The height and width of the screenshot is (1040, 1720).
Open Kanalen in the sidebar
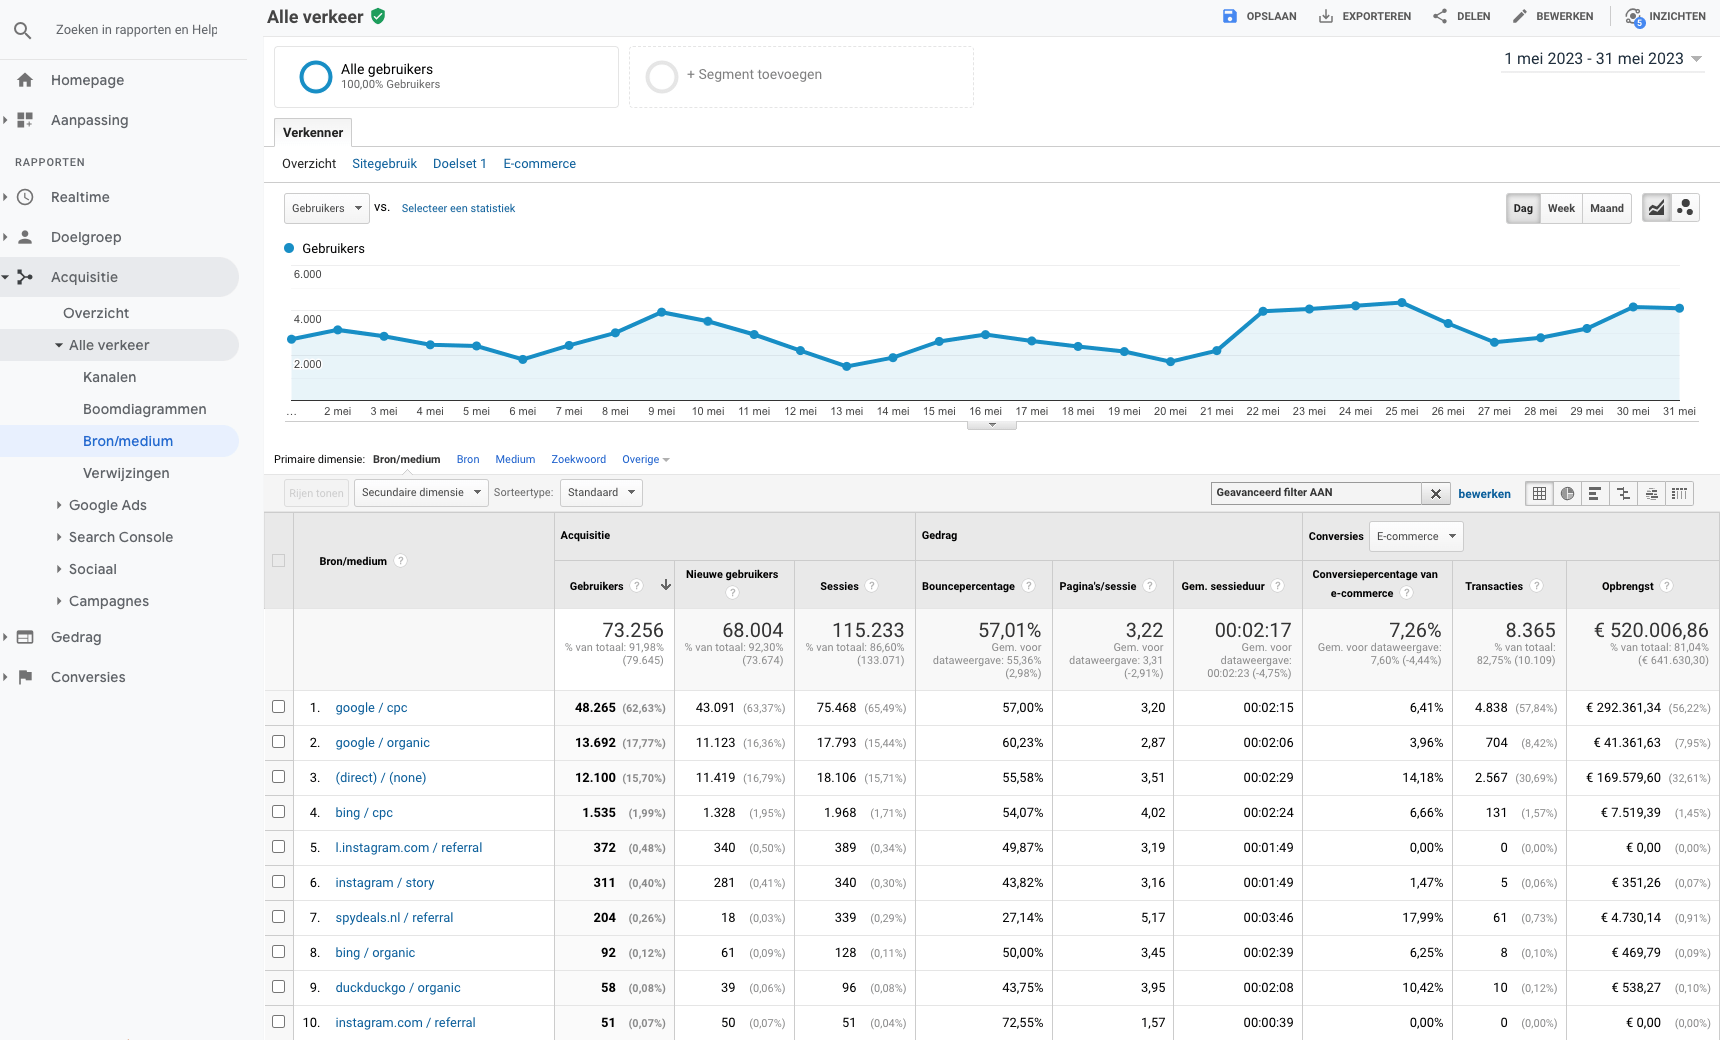tap(109, 377)
